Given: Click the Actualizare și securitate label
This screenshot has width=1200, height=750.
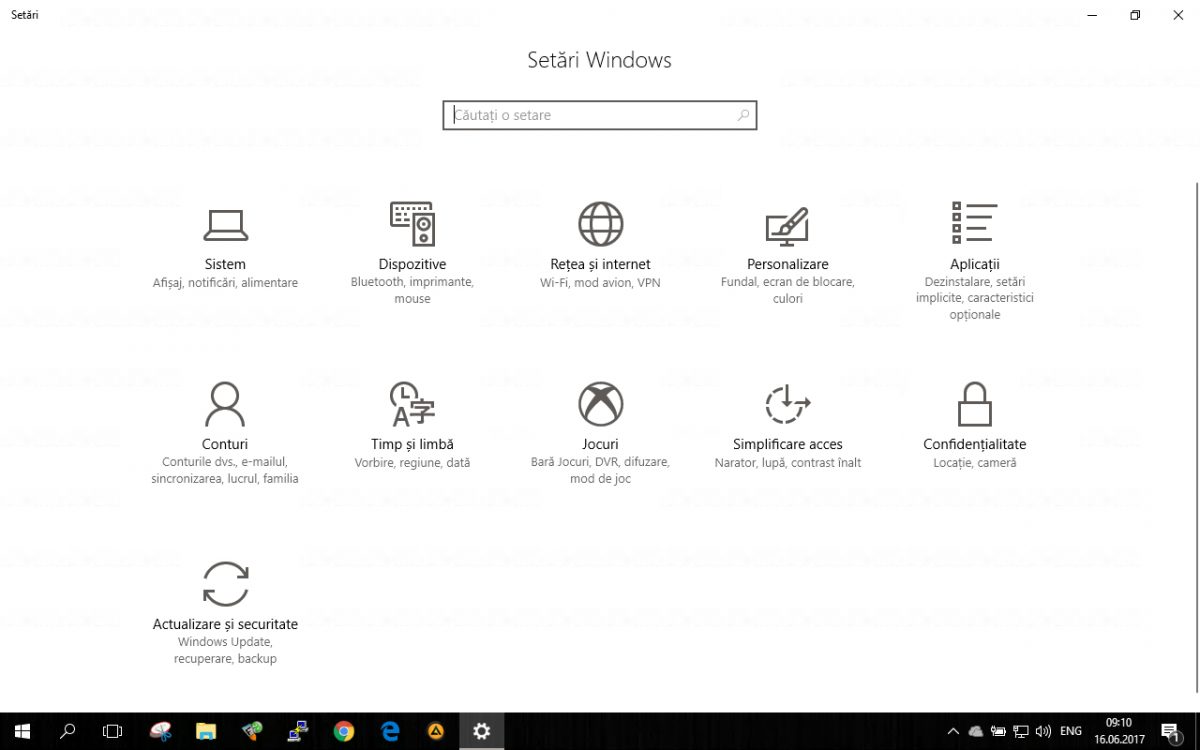Looking at the screenshot, I should tap(225, 624).
